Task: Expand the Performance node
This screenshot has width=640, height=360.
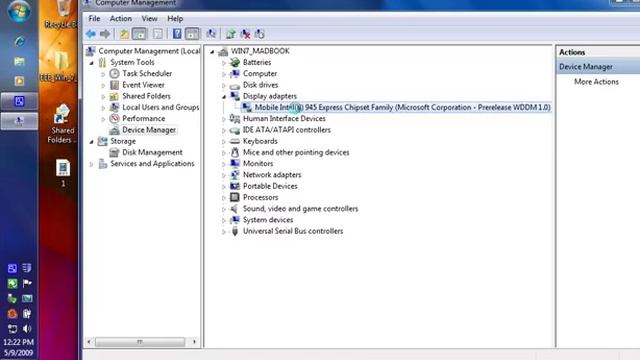Action: (x=103, y=119)
